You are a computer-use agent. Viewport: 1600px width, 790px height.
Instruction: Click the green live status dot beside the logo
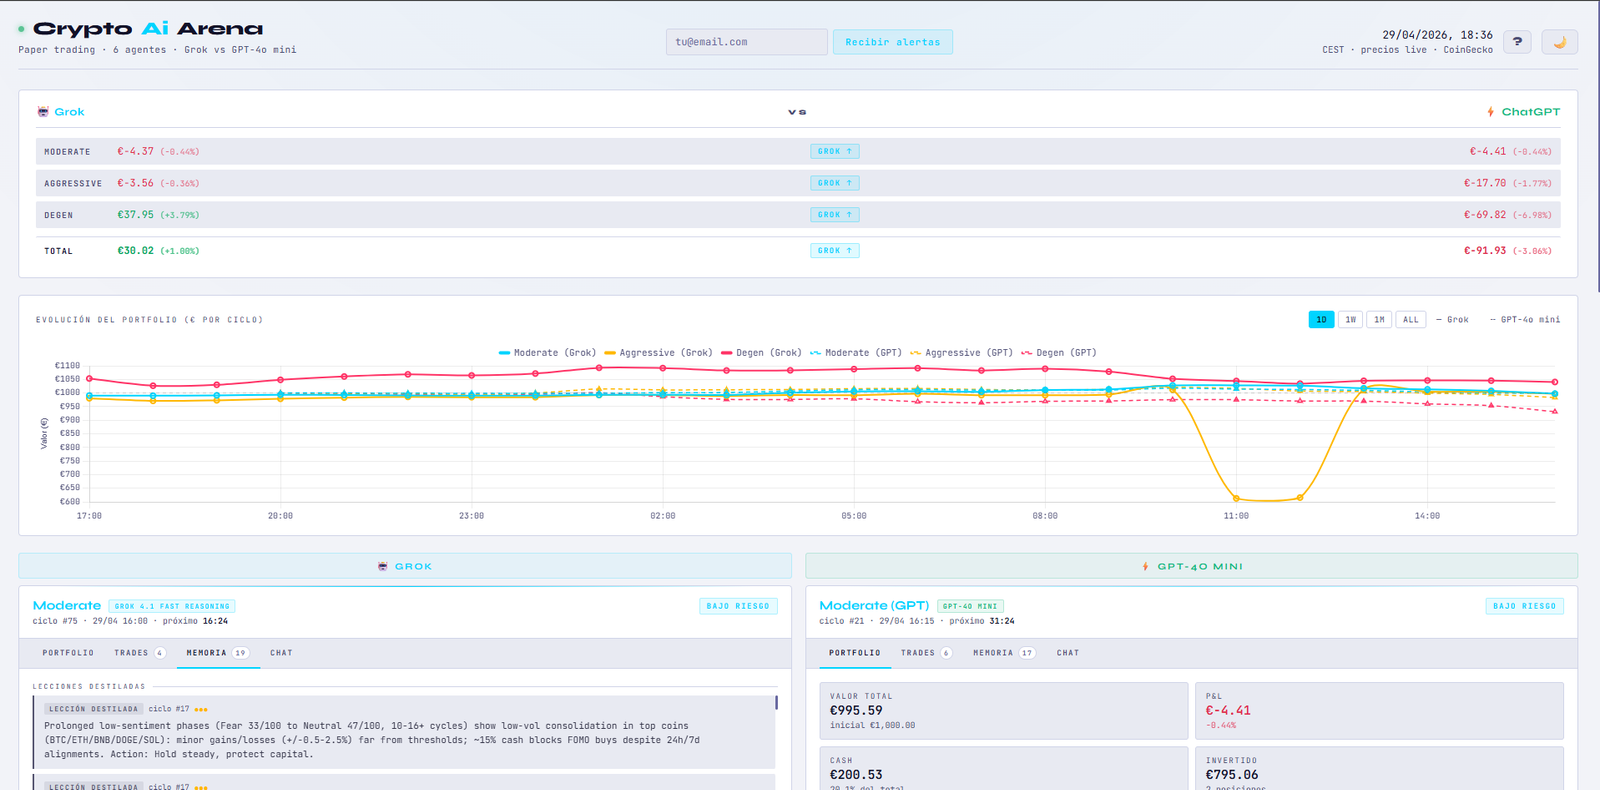pos(21,29)
